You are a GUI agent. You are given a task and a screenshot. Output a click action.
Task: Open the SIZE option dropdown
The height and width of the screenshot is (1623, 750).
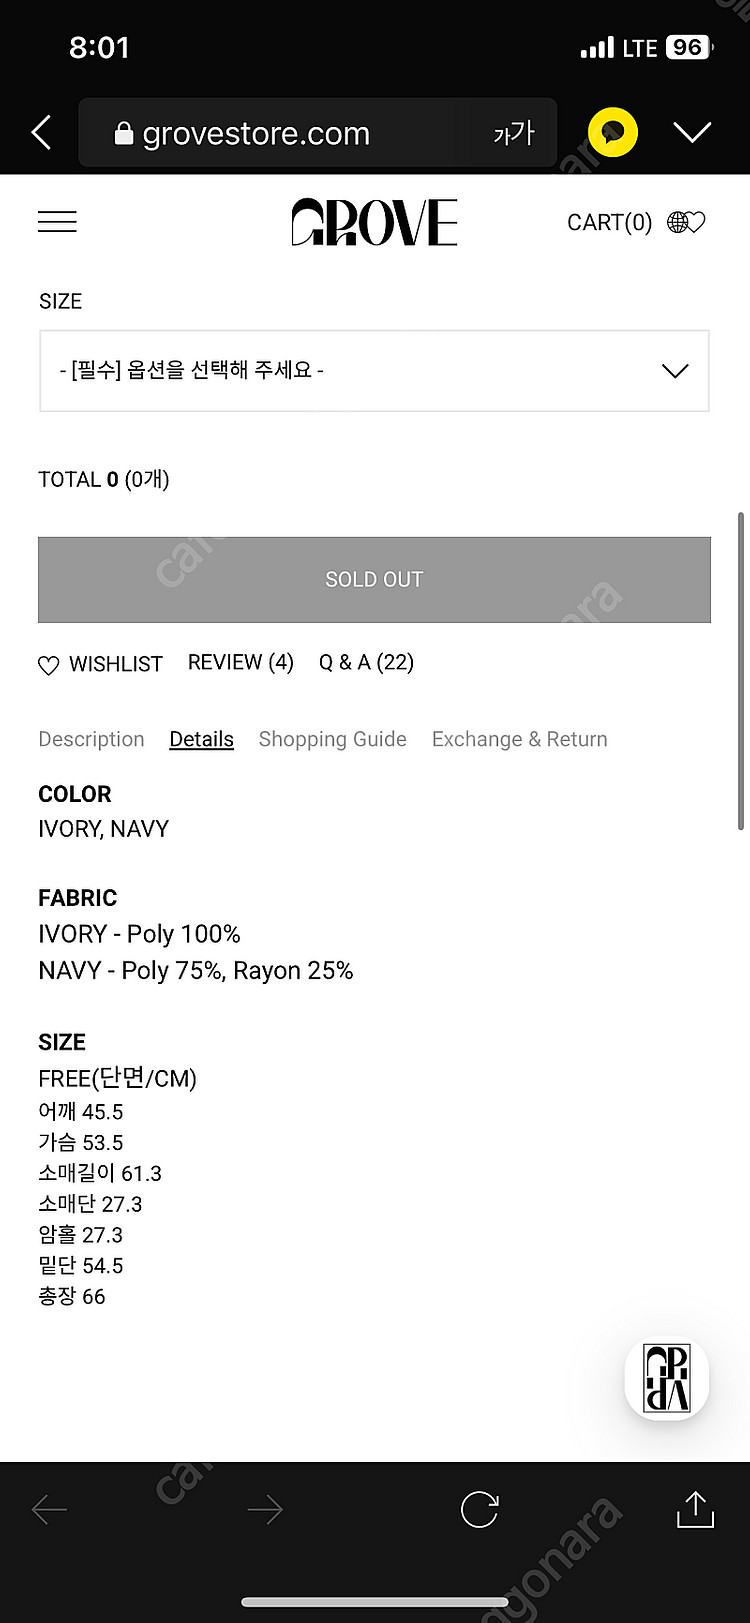tap(374, 371)
